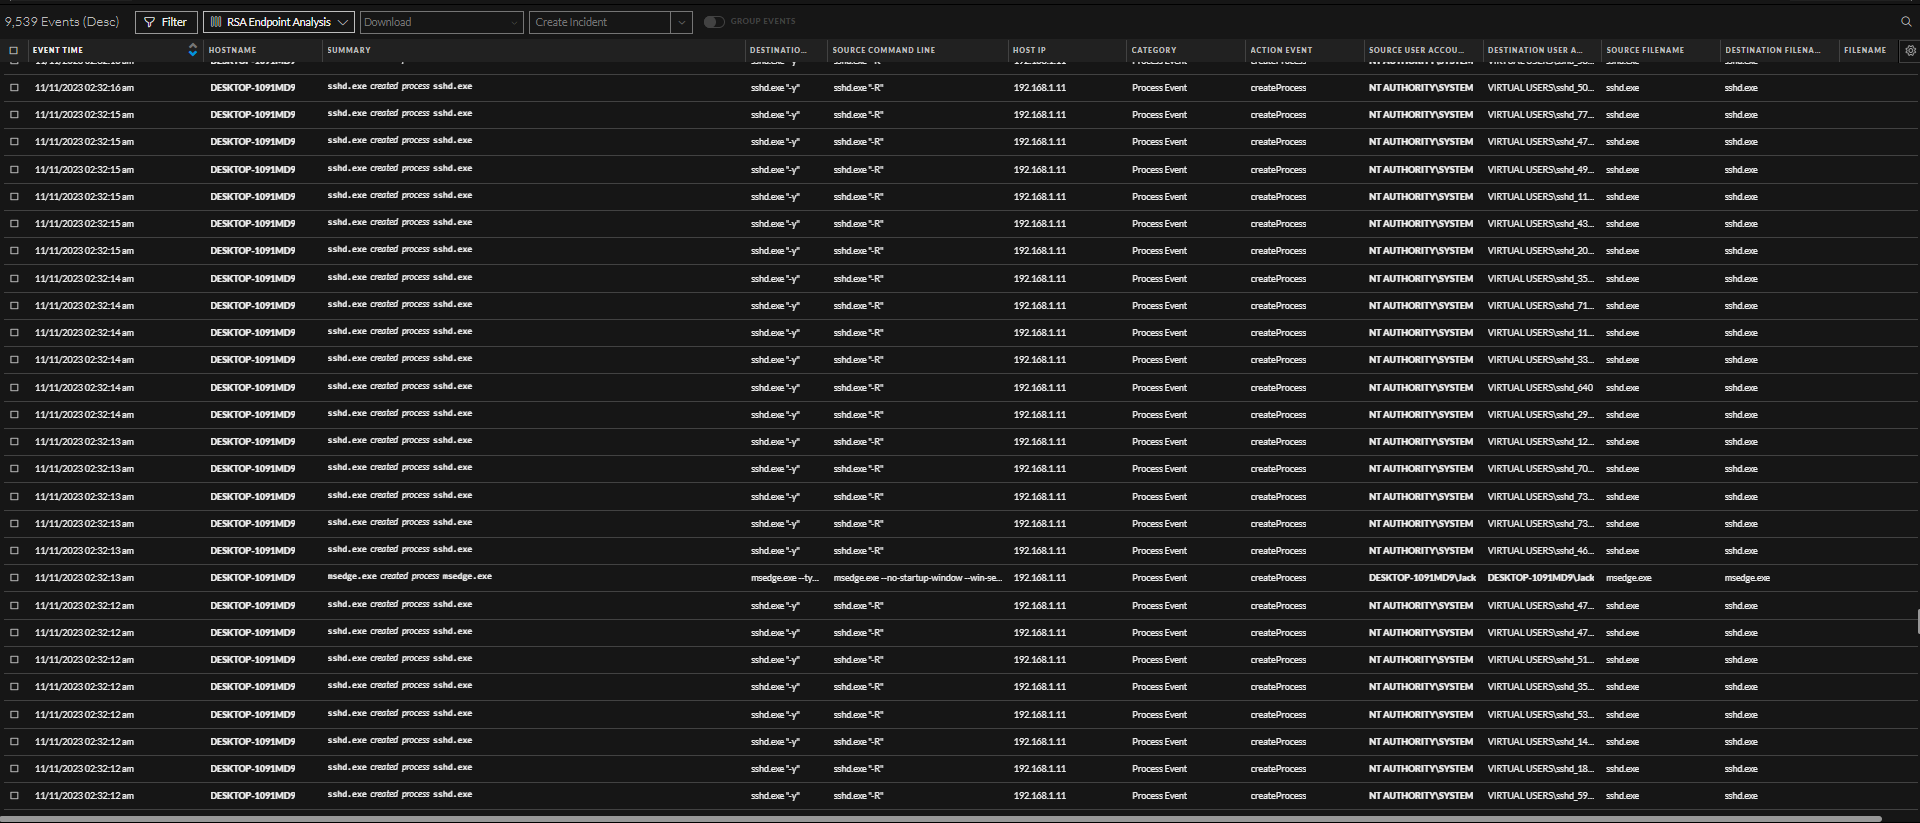Viewport: 1920px width, 823px height.
Task: Check the select-all events checkbox
Action: pyautogui.click(x=14, y=50)
